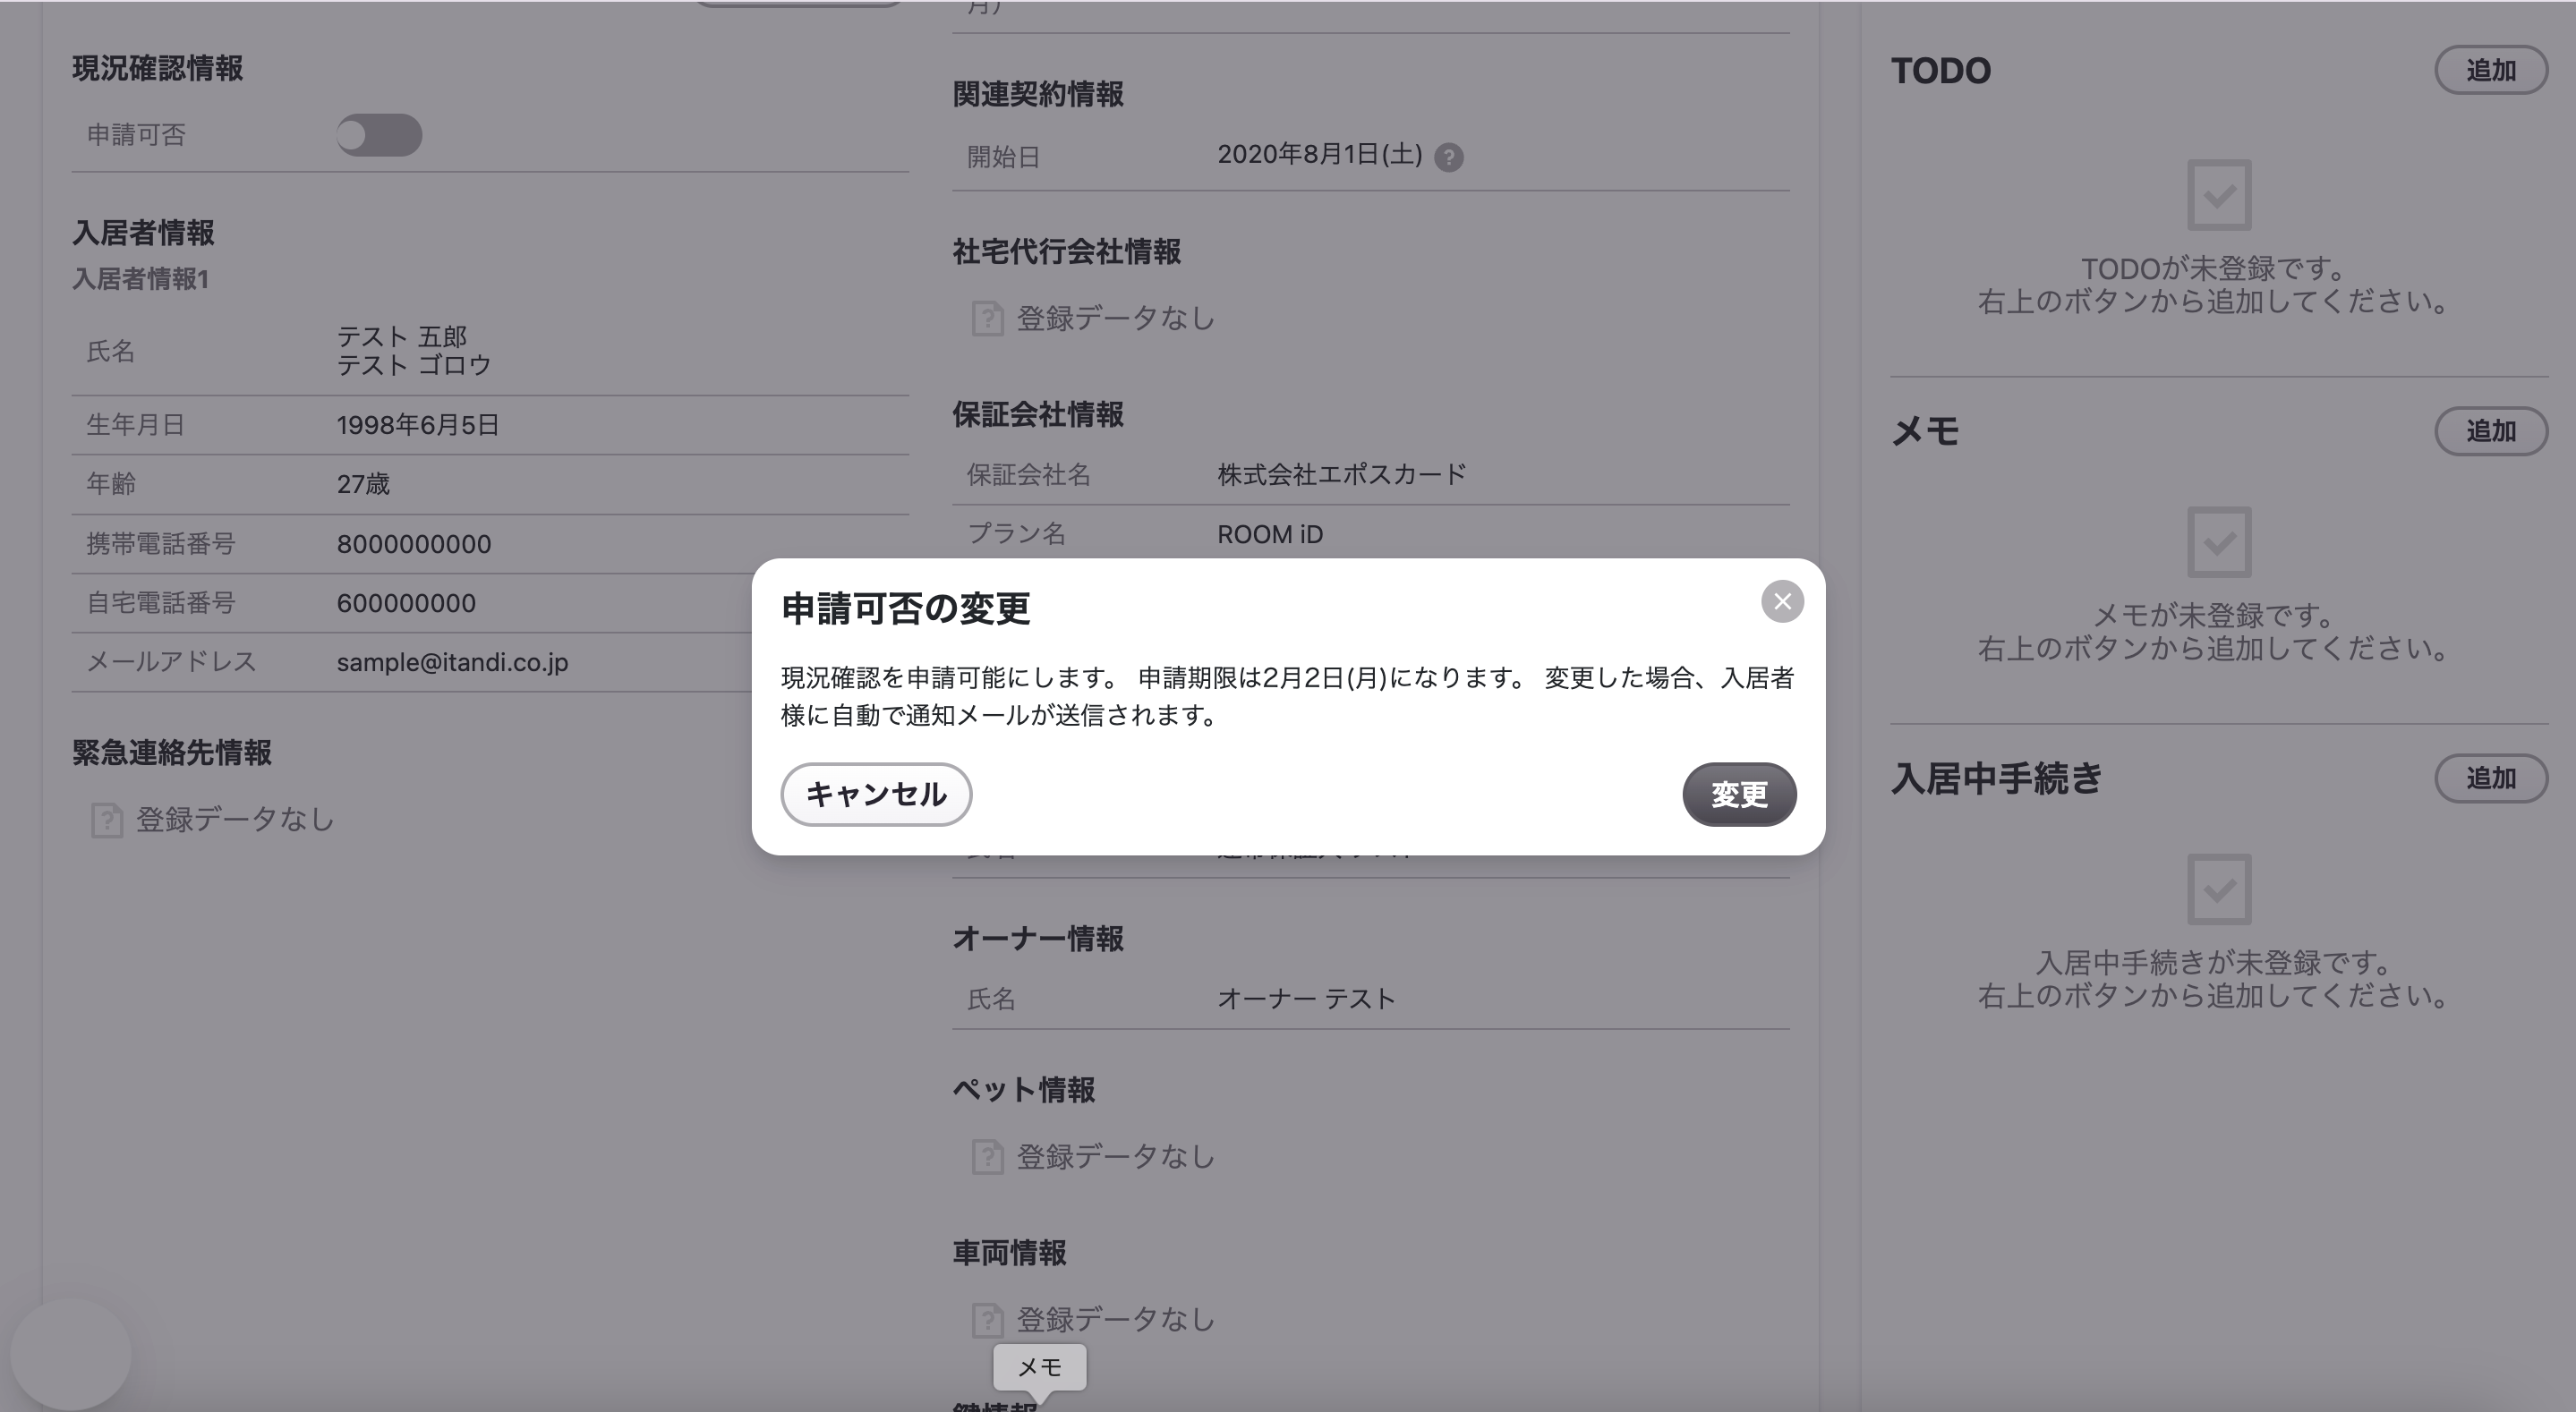Add 入居中手続き with 追加 button
Screen dimensions: 2576x1412
(2491, 778)
